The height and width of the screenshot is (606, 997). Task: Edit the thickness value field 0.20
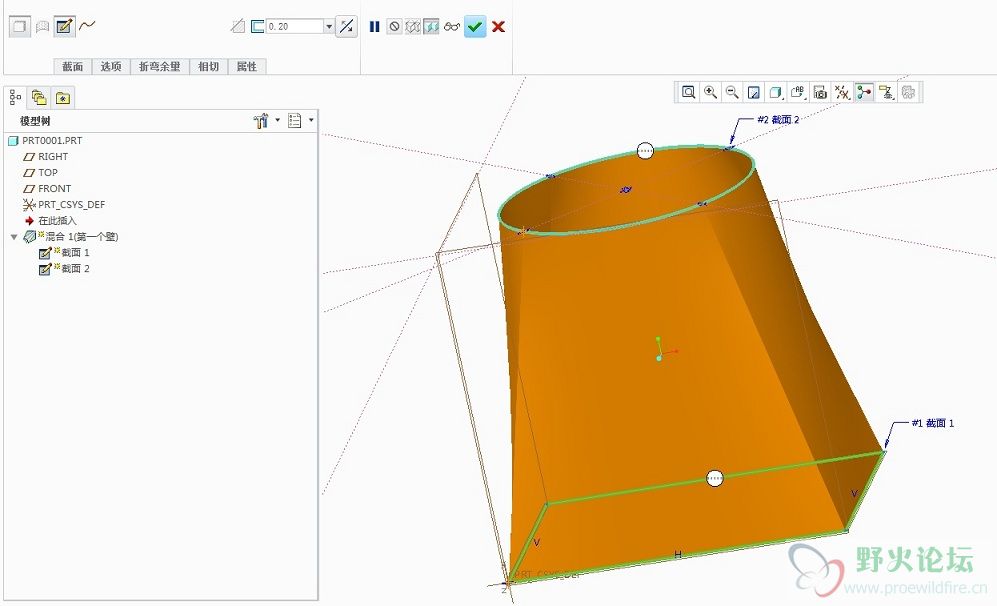pyautogui.click(x=295, y=26)
